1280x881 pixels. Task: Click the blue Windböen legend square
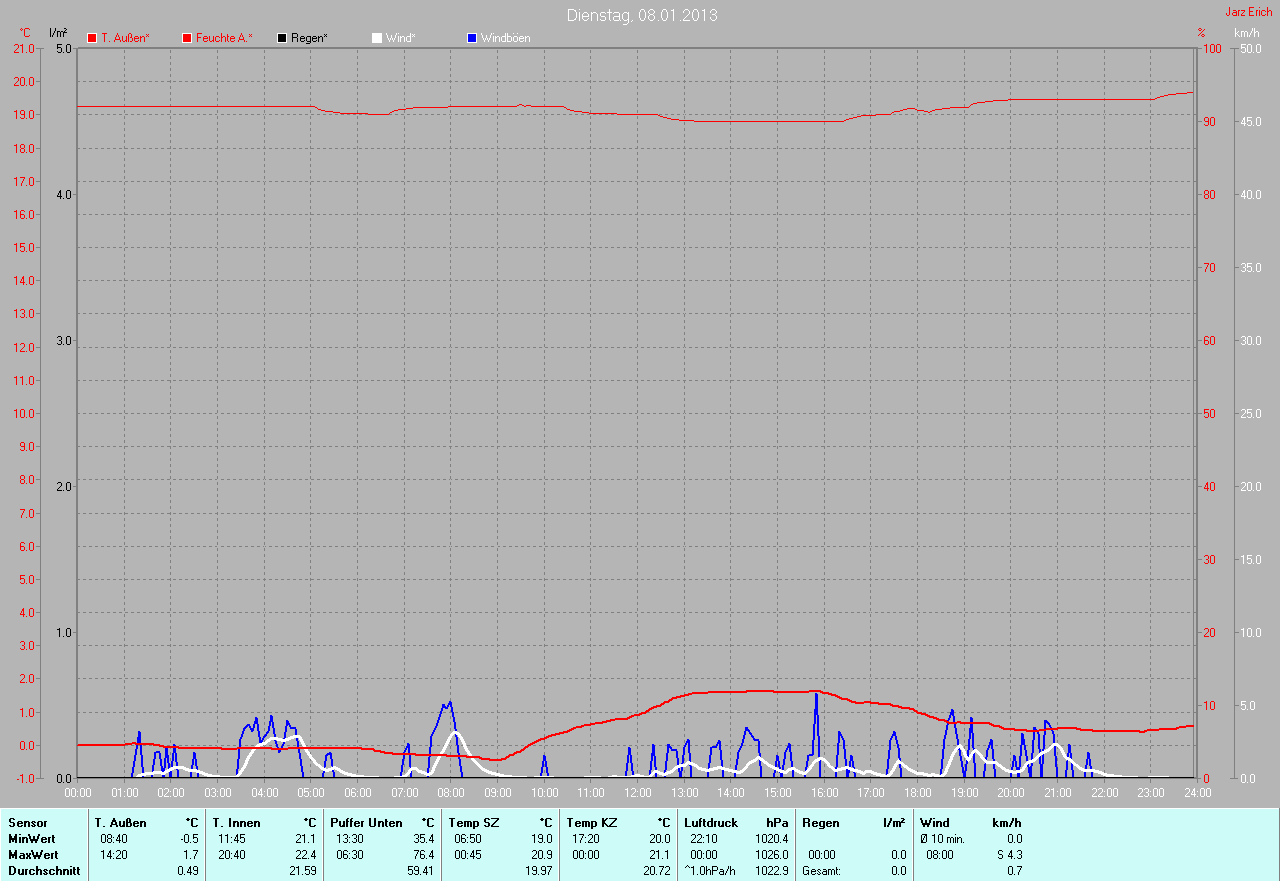[472, 38]
